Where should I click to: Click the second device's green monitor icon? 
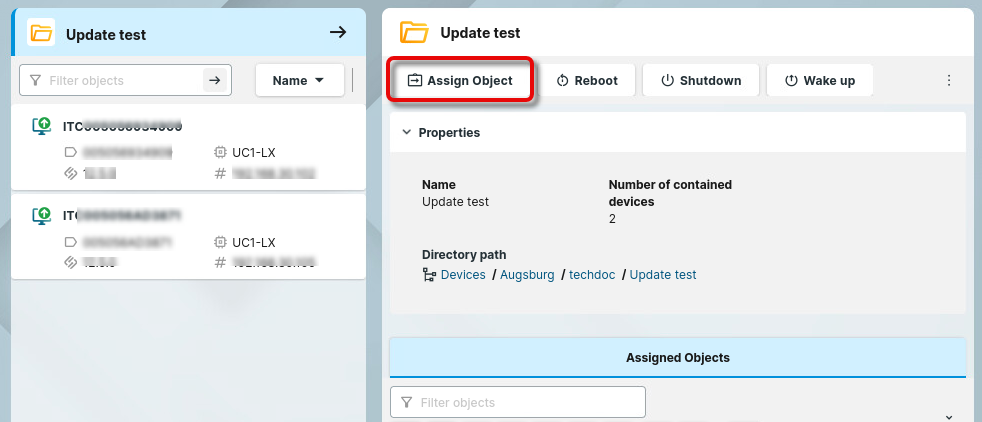(x=42, y=215)
